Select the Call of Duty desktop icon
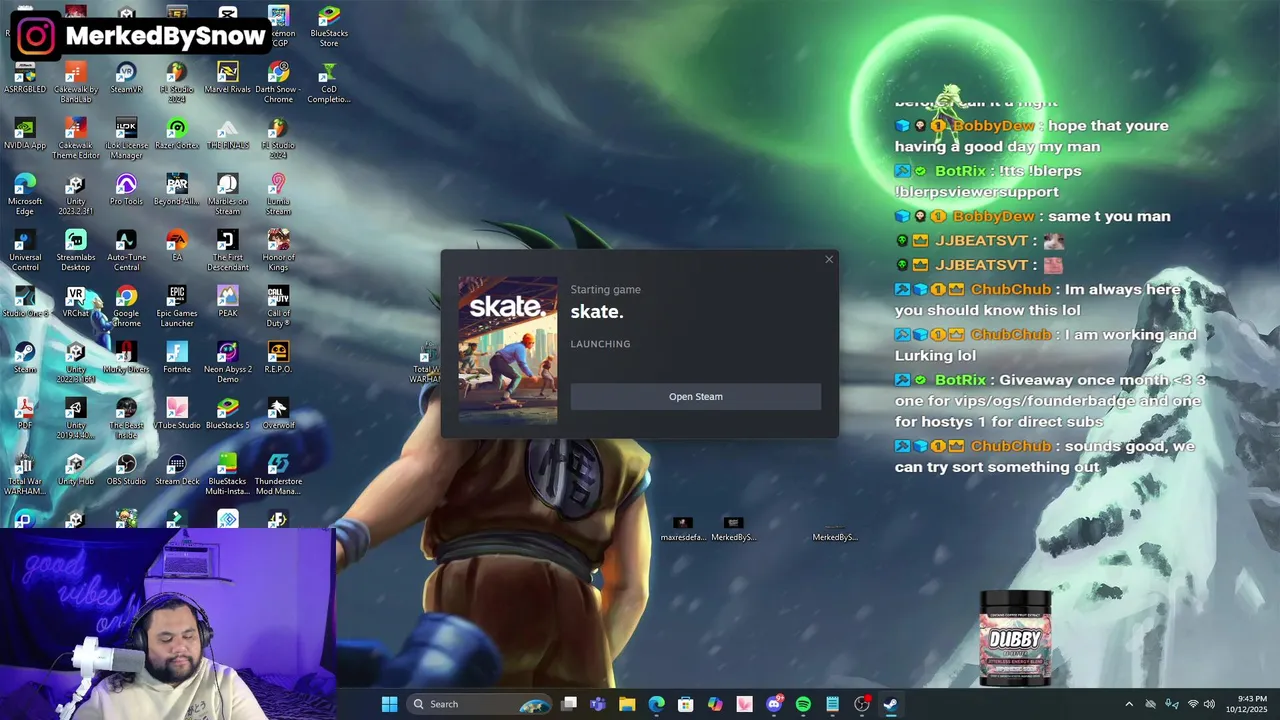The image size is (1280, 720). (278, 306)
